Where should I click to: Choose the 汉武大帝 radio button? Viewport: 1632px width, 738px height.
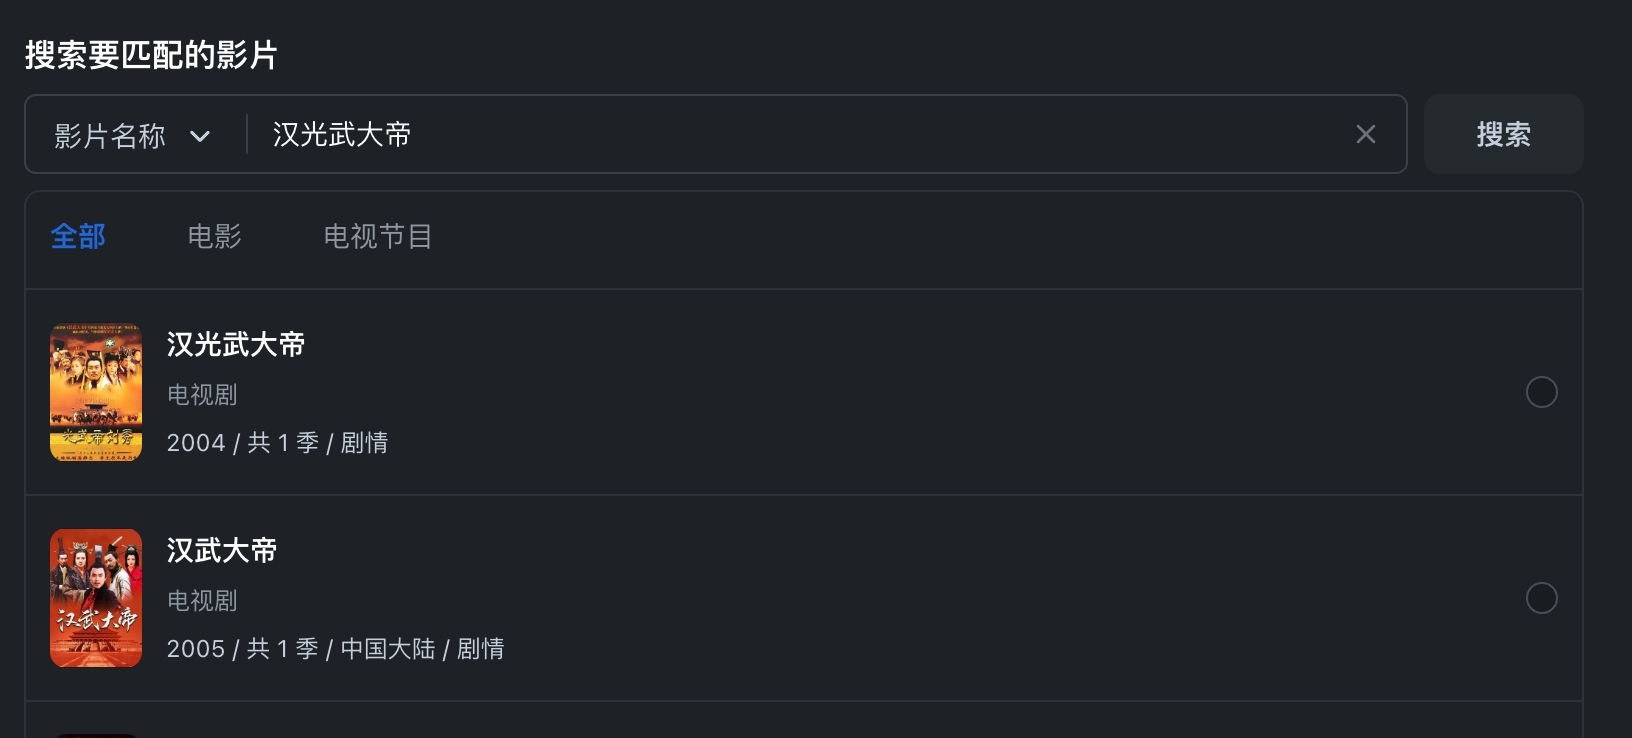[1541, 598]
